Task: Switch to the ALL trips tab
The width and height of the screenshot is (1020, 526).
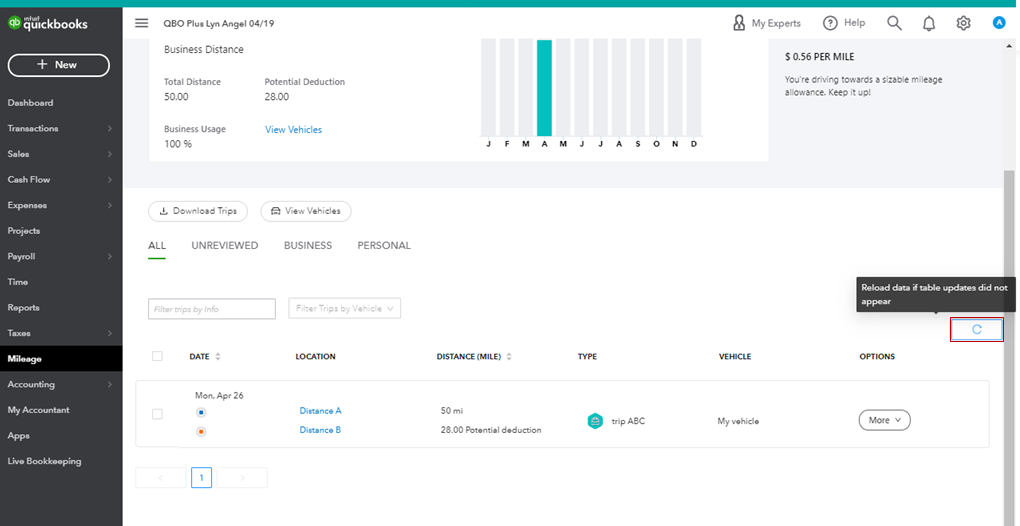Action: coord(157,246)
